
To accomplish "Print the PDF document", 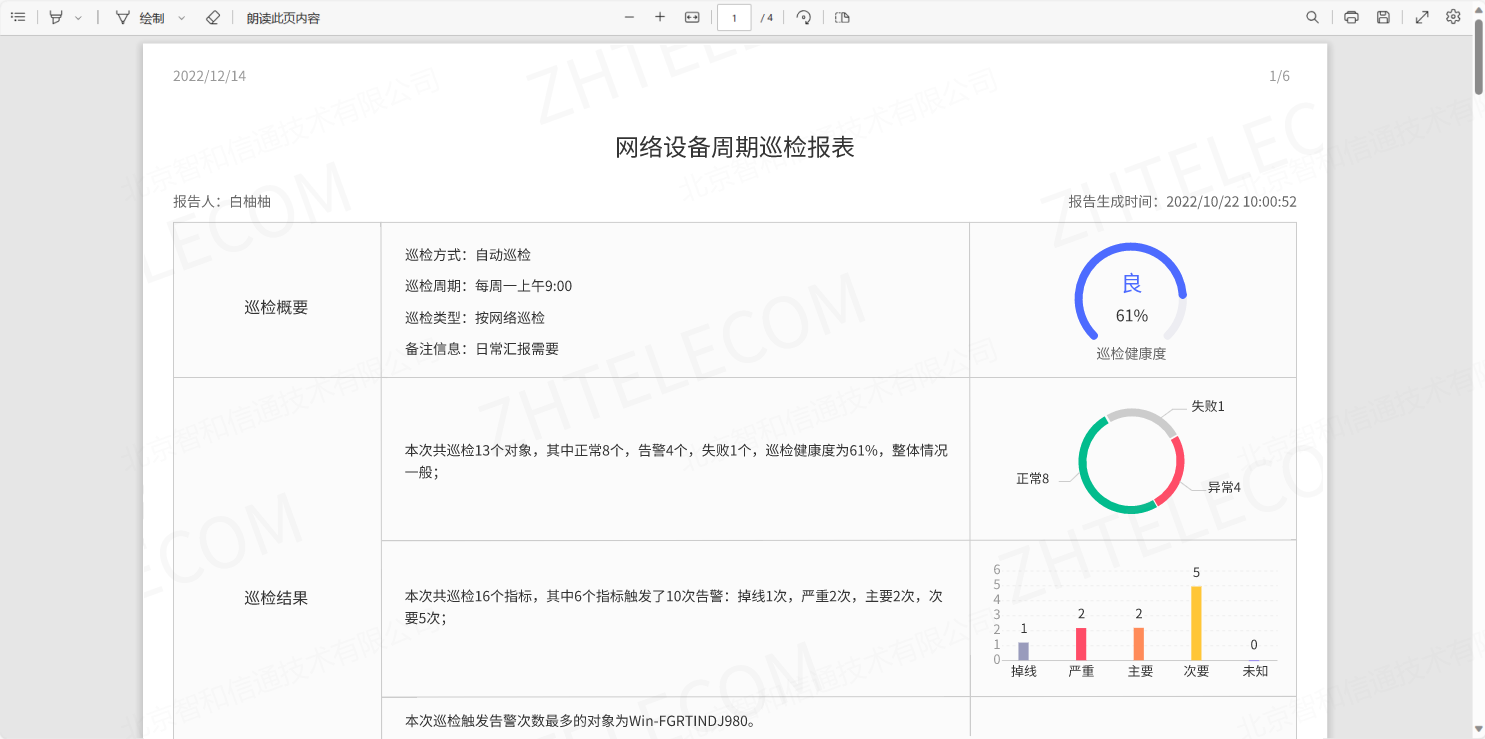I will tap(1352, 17).
